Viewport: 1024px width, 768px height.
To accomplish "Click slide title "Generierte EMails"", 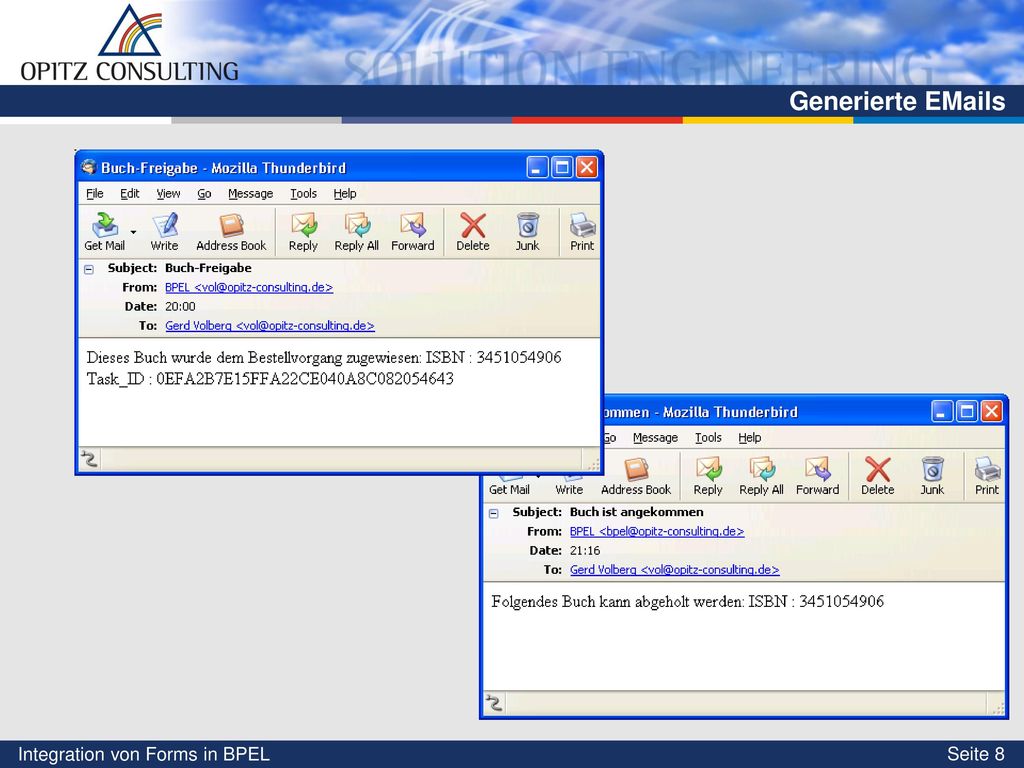I will click(897, 101).
